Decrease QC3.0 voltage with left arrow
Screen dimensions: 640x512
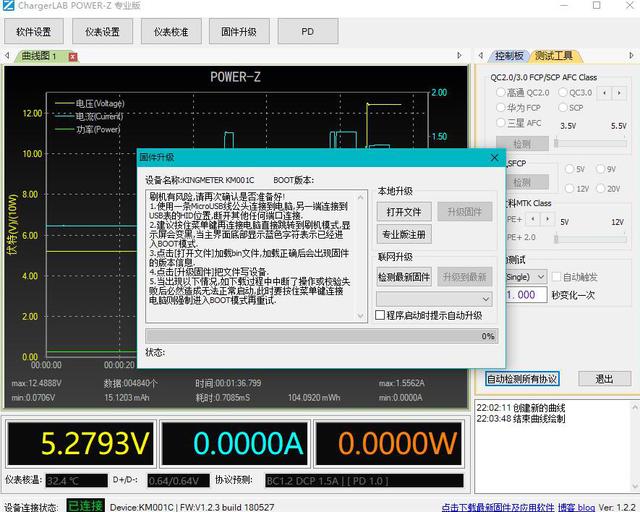(x=604, y=93)
